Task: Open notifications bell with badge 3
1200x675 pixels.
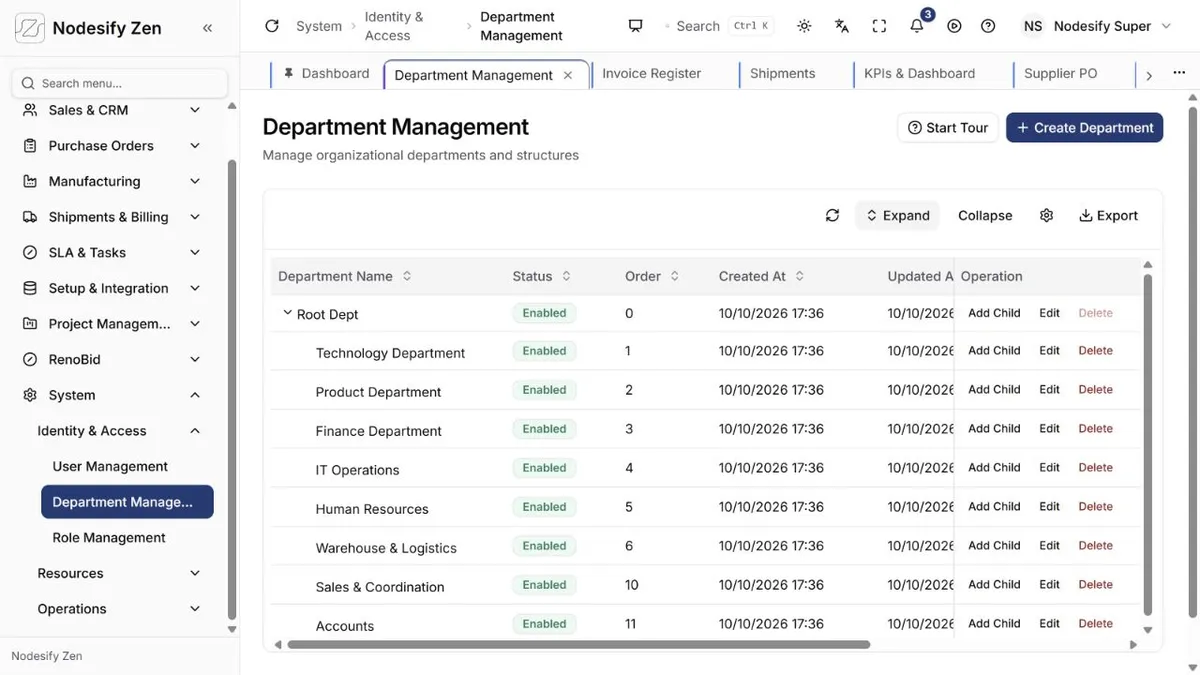Action: point(918,25)
